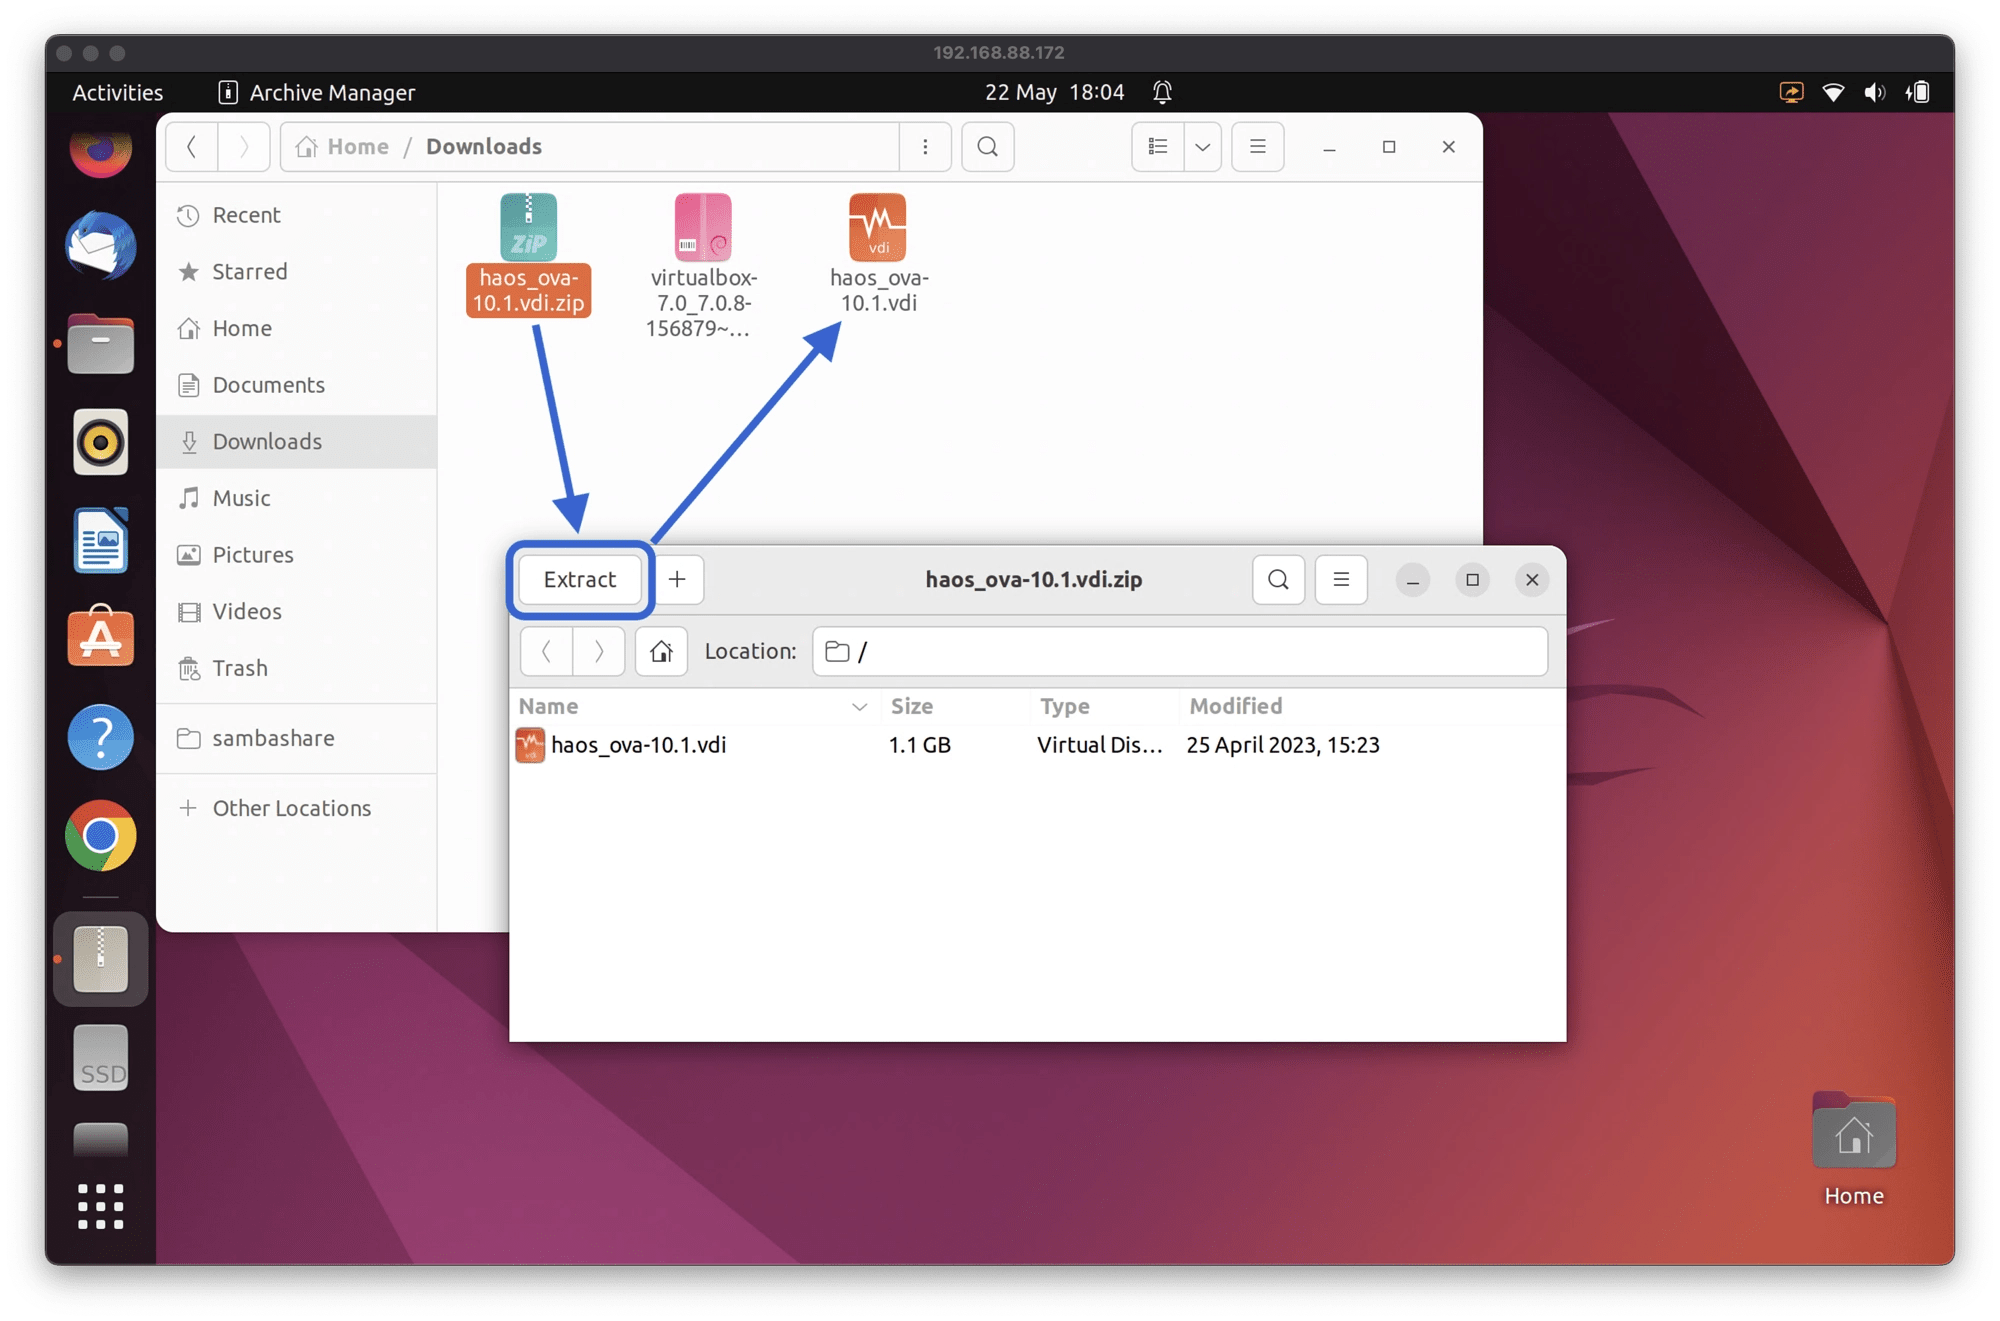Open Rhythmbox from the dock
Image resolution: width=2000 pixels, height=1321 pixels.
(100, 441)
